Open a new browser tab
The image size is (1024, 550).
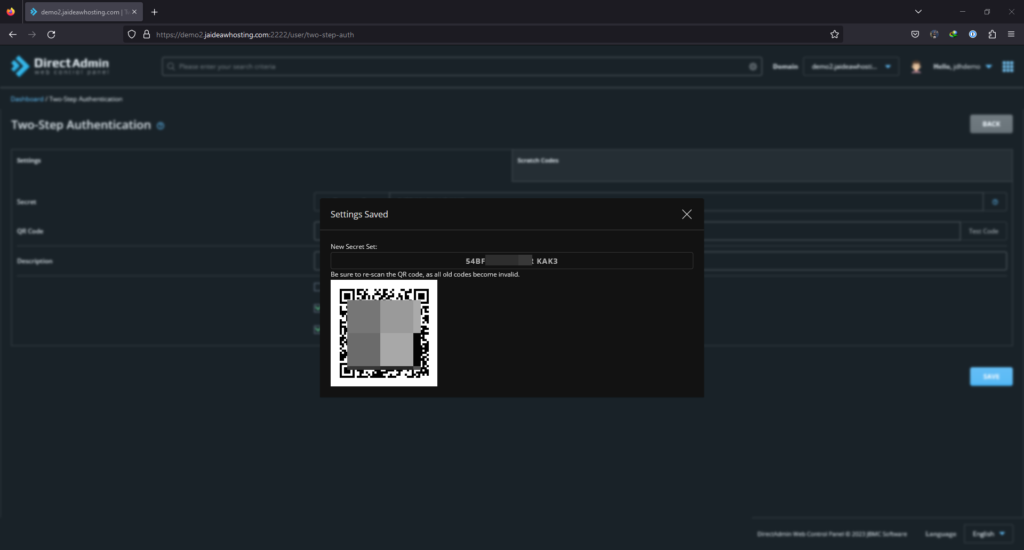point(154,12)
